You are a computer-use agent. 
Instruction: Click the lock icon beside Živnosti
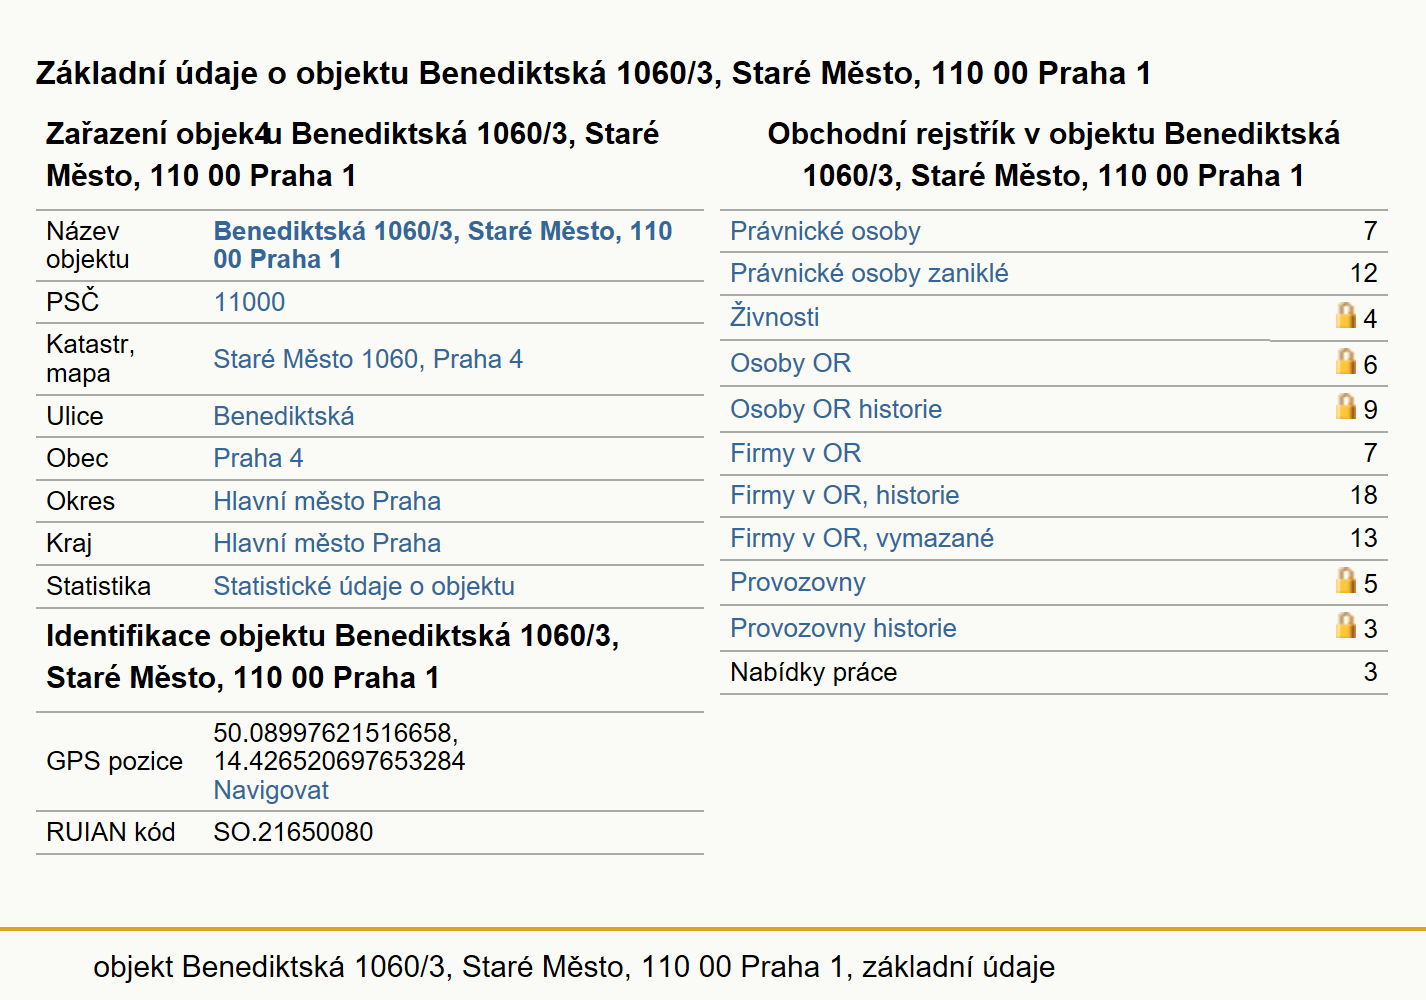coord(1346,316)
